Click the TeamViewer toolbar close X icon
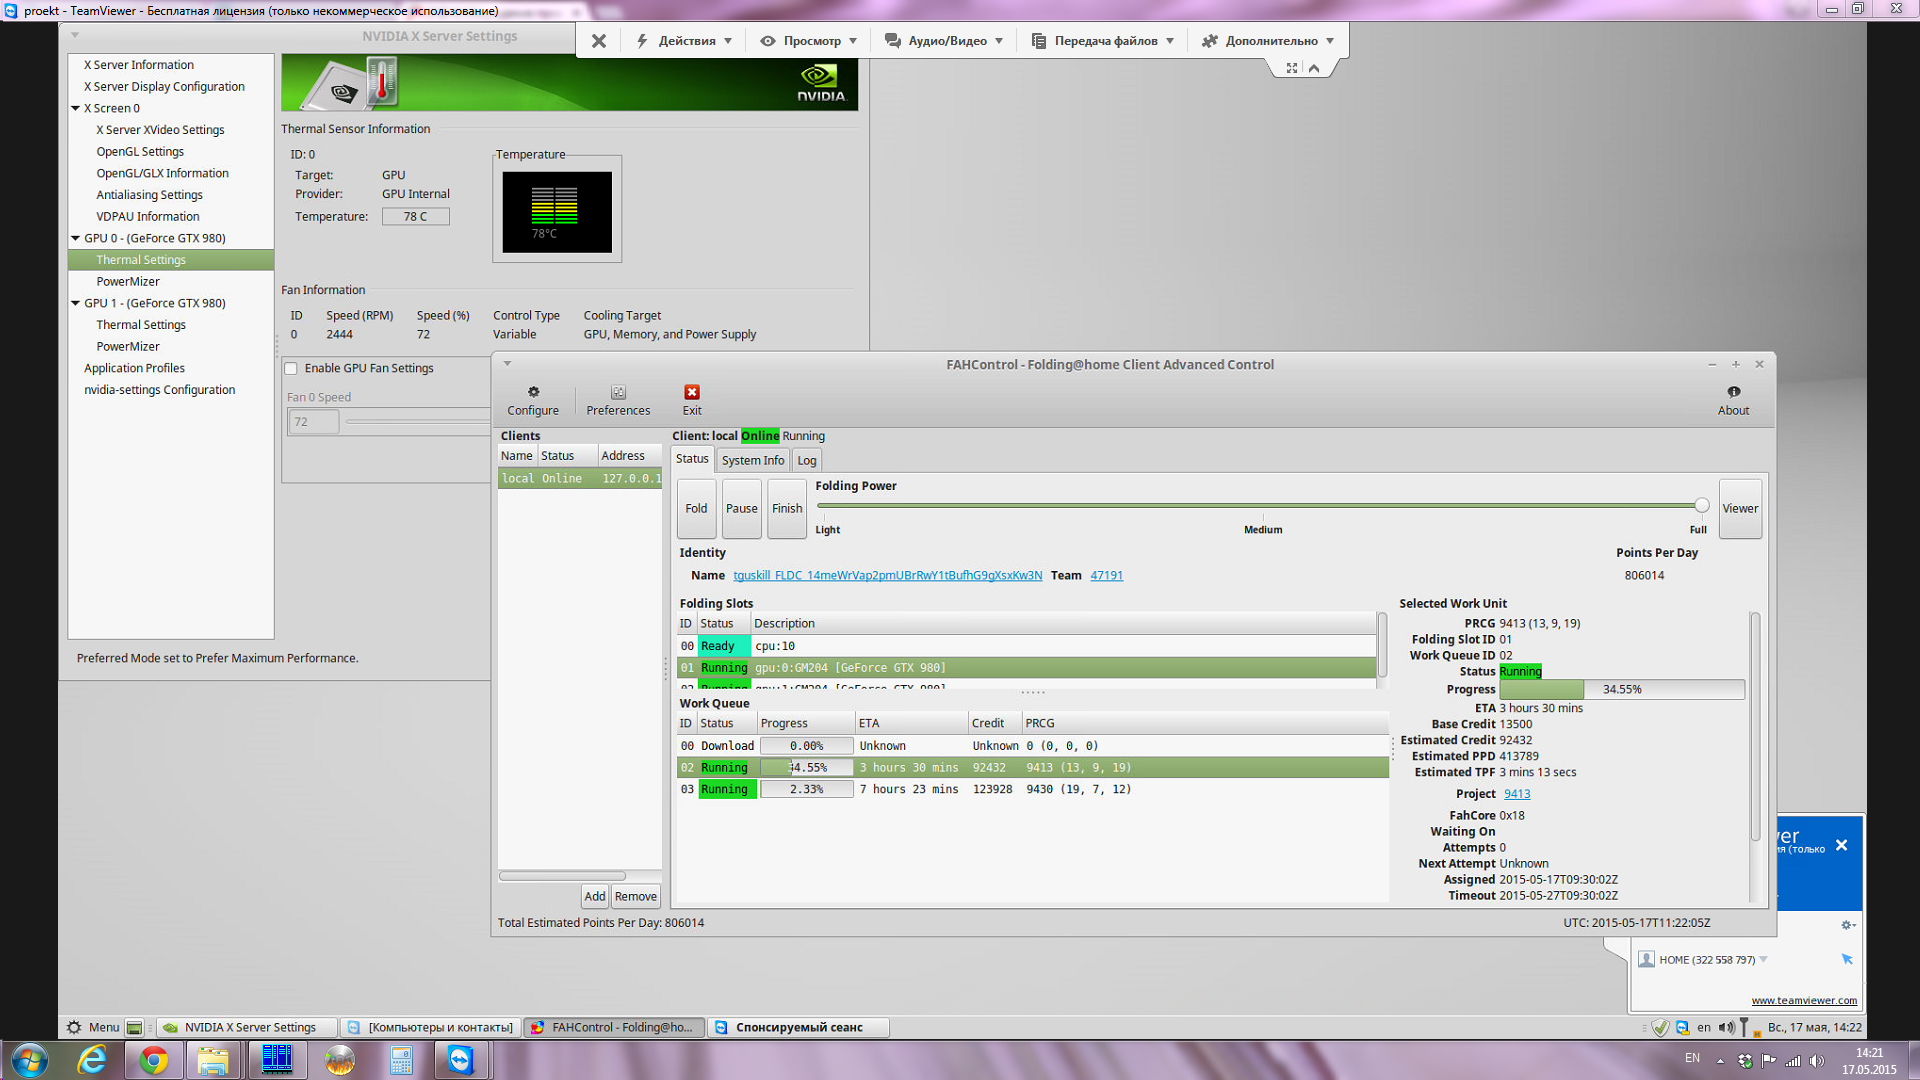This screenshot has width=1920, height=1080. pos(598,41)
